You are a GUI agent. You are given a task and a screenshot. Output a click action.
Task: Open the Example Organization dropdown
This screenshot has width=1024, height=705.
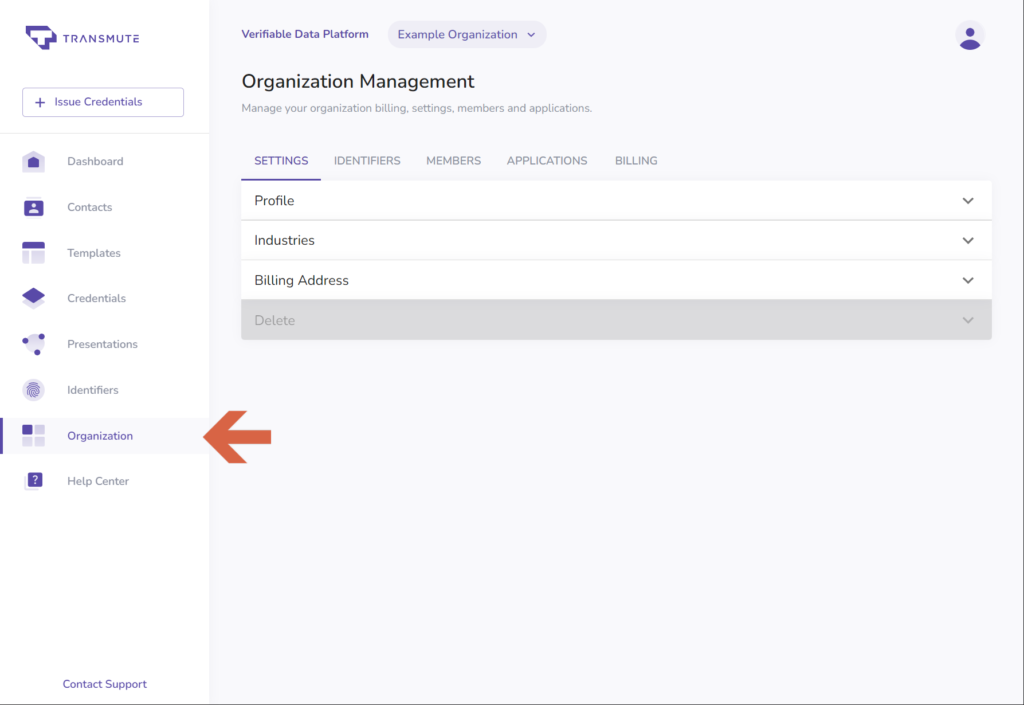pyautogui.click(x=467, y=35)
